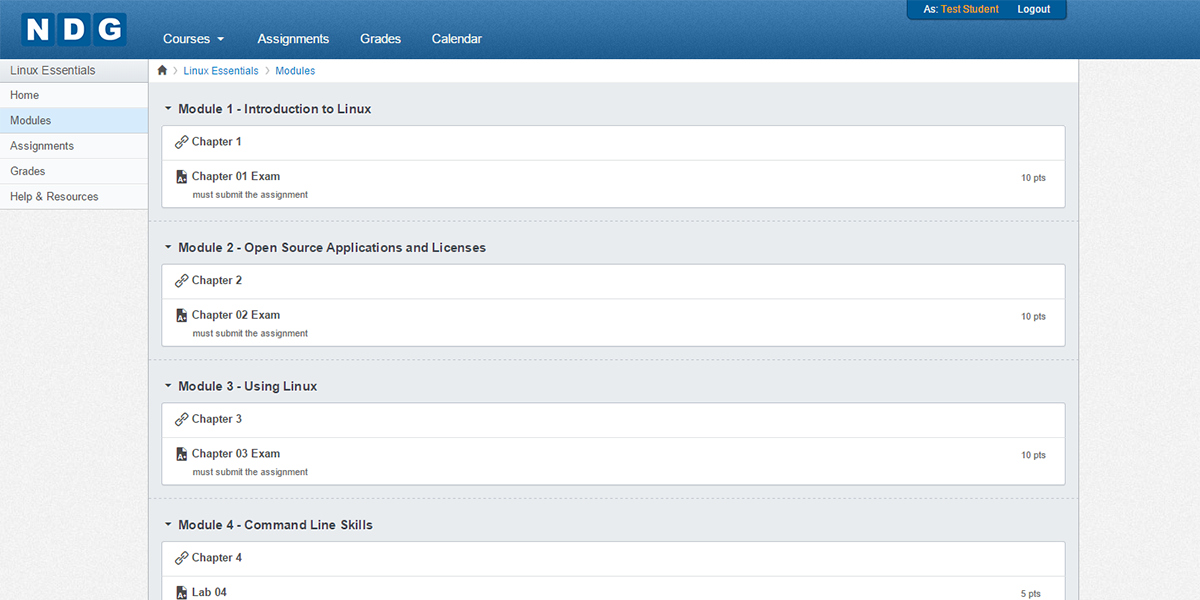Open the Chapter 4 link
Screen dimensions: 1200x600
[217, 558]
